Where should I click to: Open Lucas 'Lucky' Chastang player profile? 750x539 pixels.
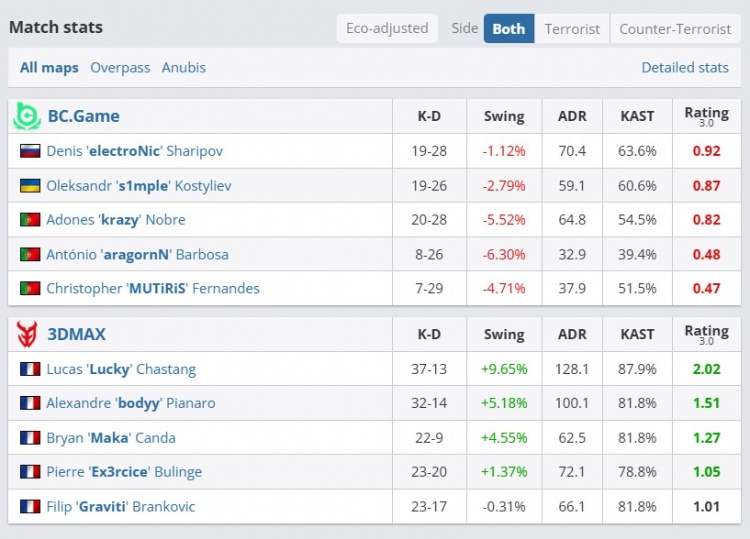click(121, 369)
